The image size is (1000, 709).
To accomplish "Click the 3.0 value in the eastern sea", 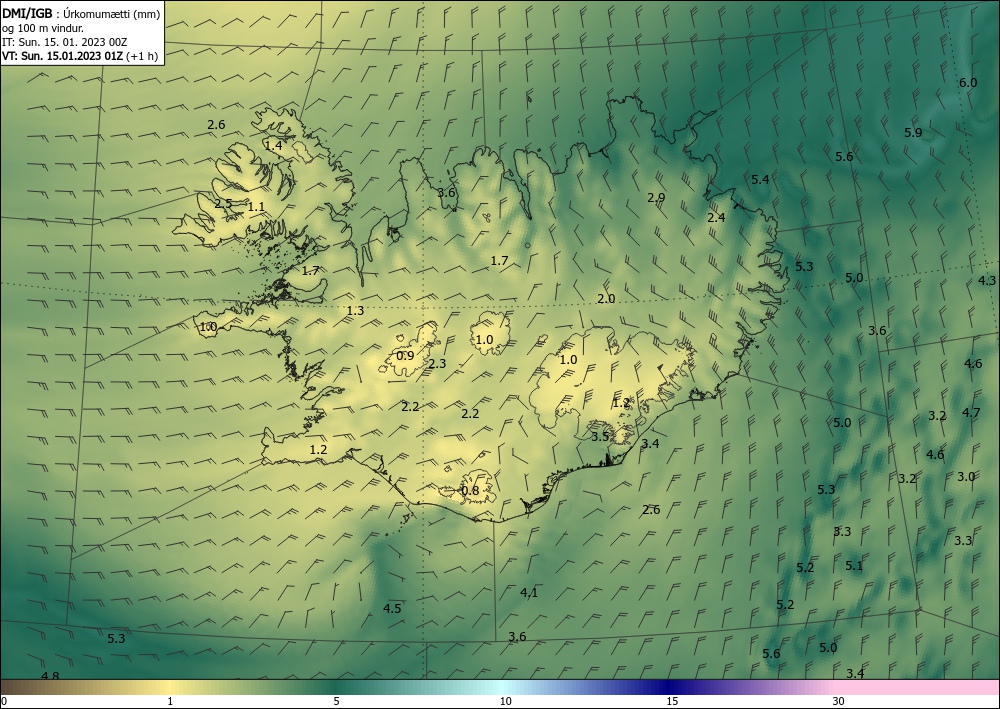I will [x=966, y=477].
